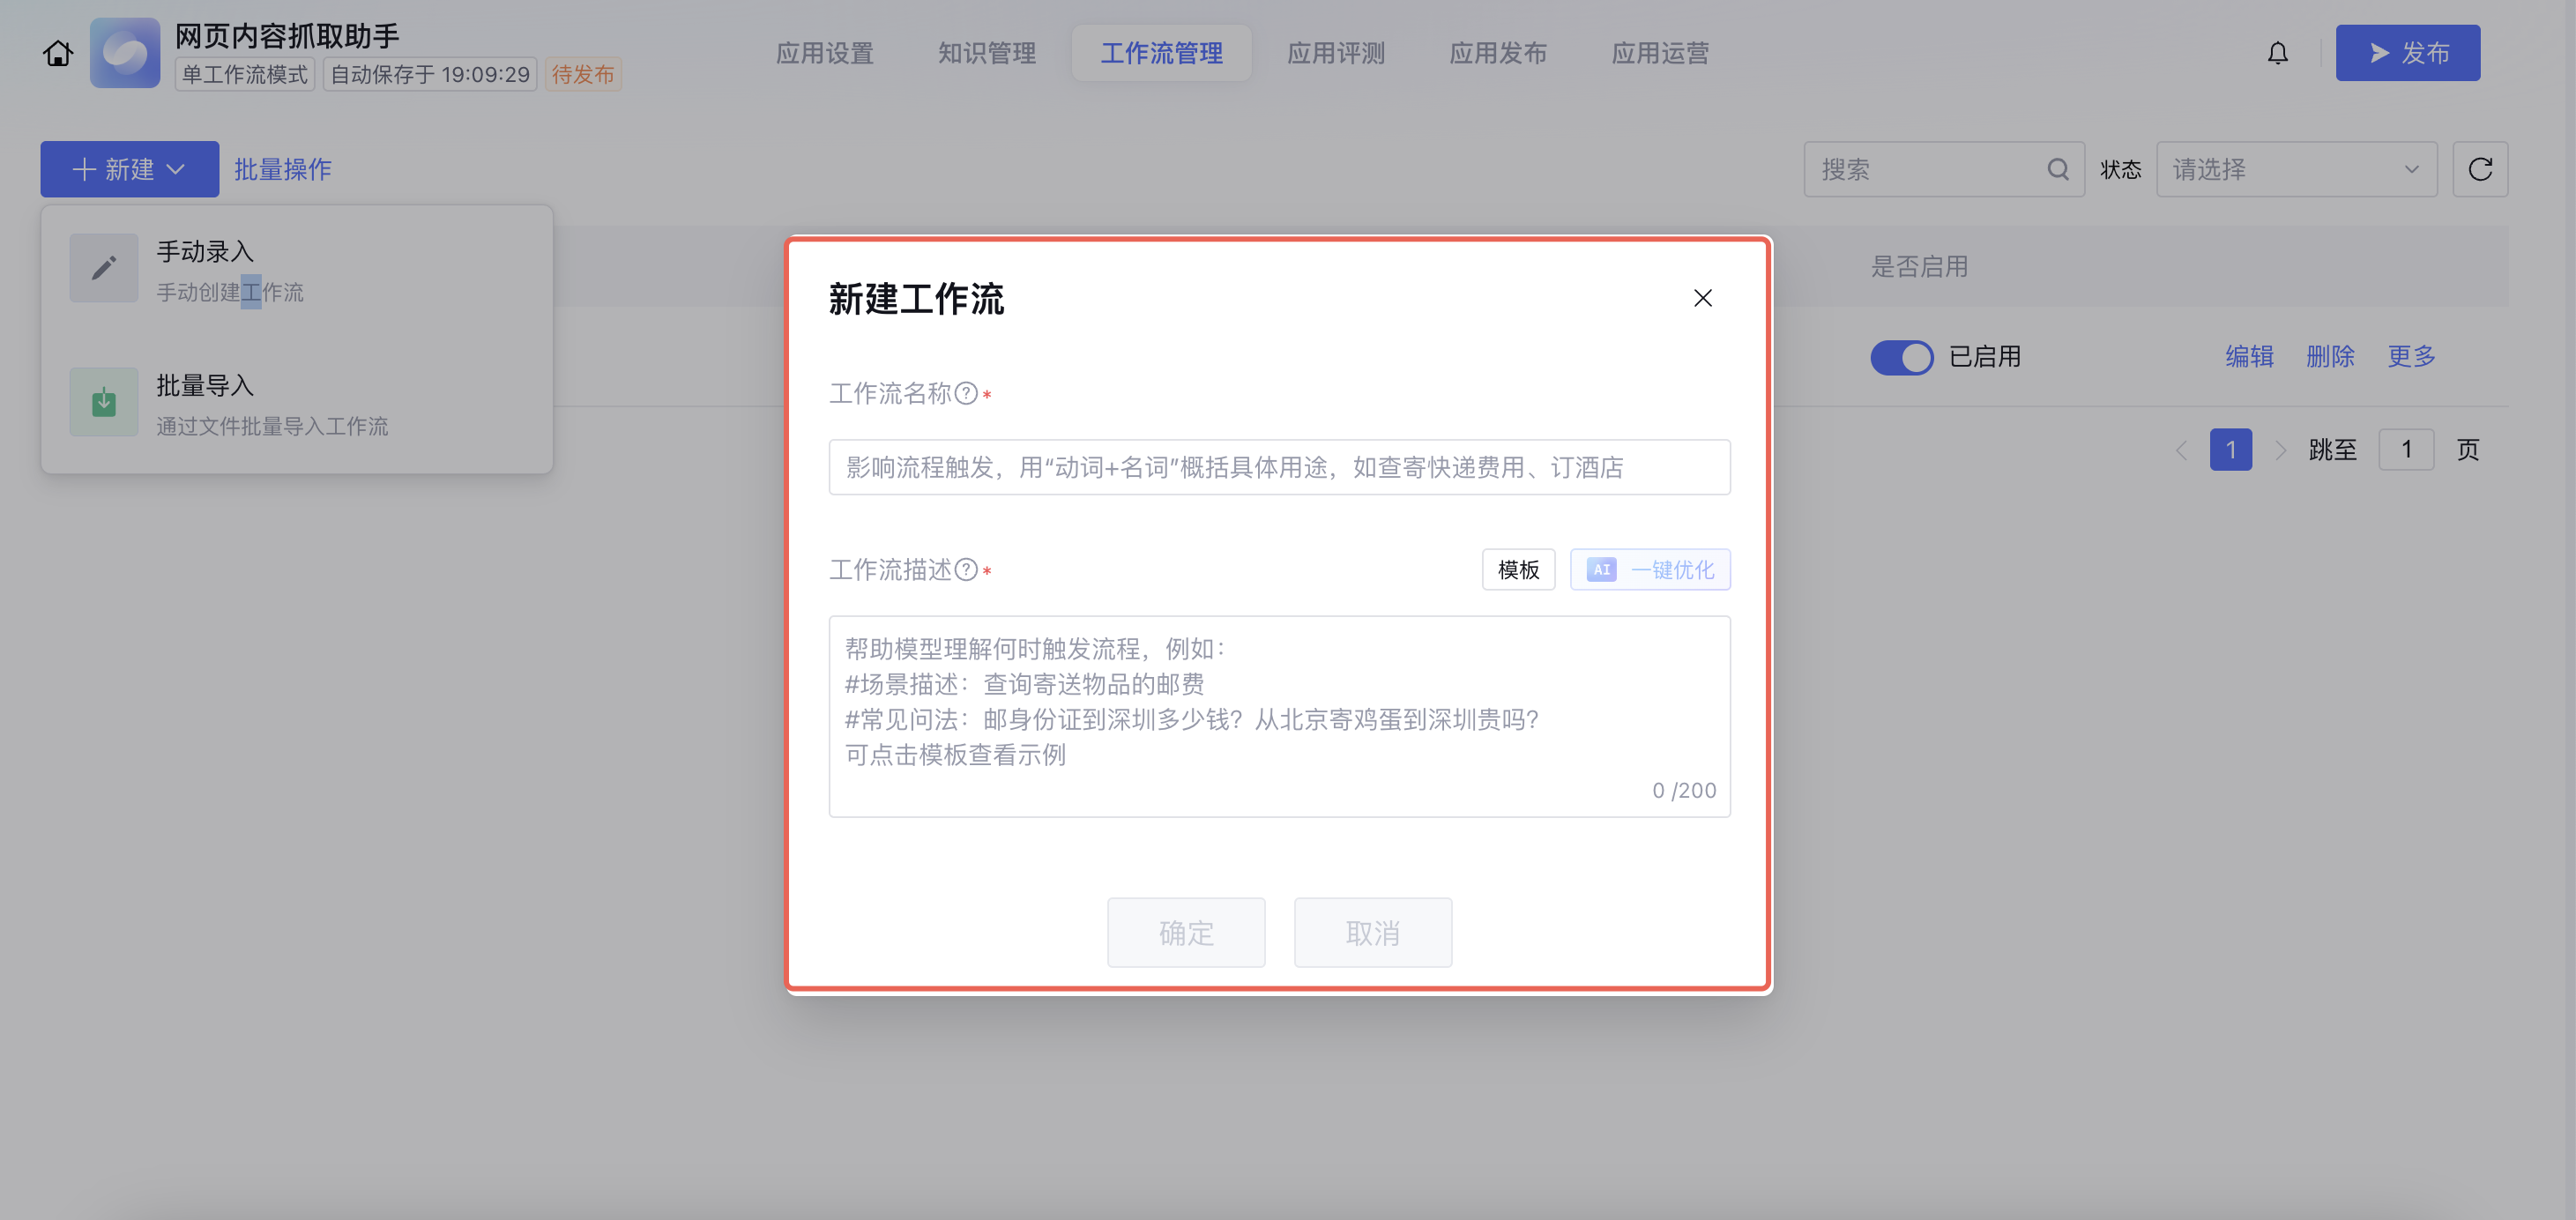
Task: Click the 更多 link
Action: [2410, 356]
